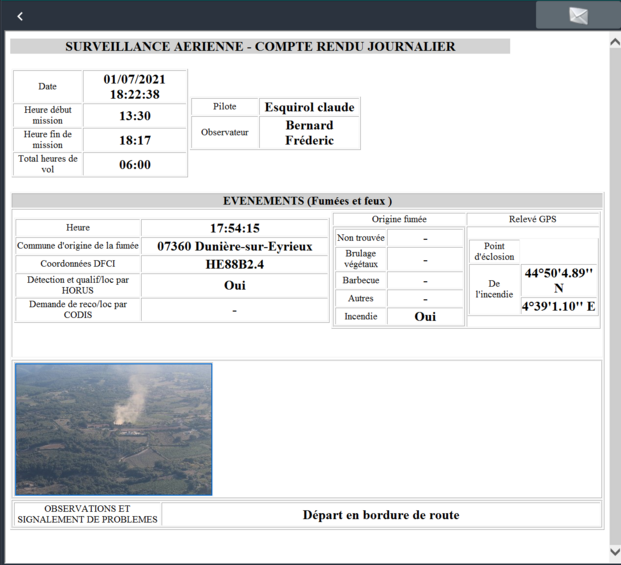Toggle the Incendie Oui value
Screen dimensions: 621x565
tap(426, 316)
